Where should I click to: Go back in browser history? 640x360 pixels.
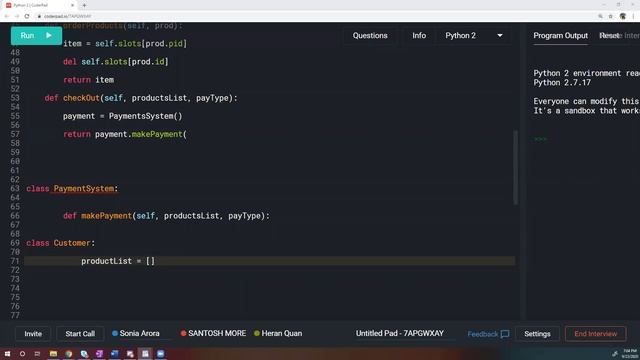click(x=7, y=16)
